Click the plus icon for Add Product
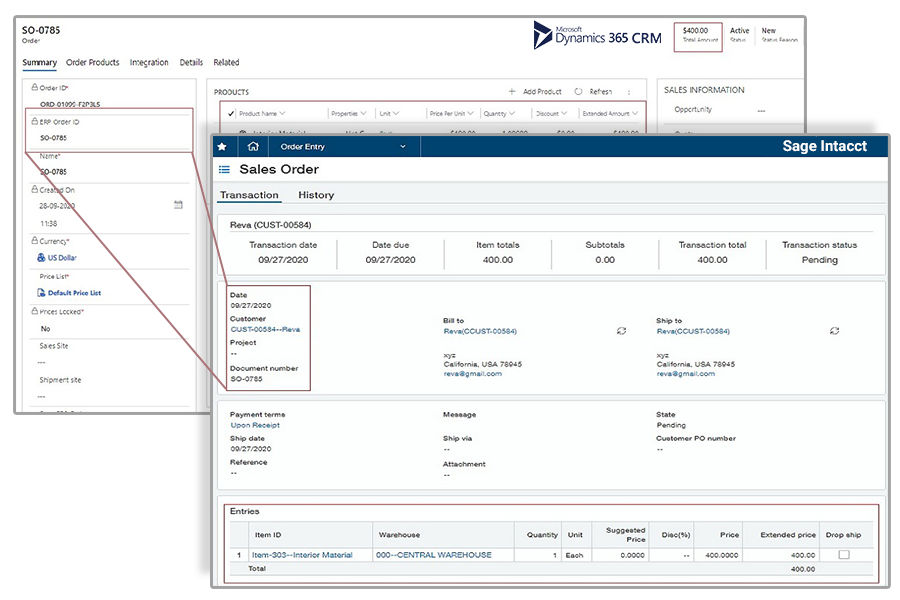Screen dimensions: 900x600 tap(512, 91)
